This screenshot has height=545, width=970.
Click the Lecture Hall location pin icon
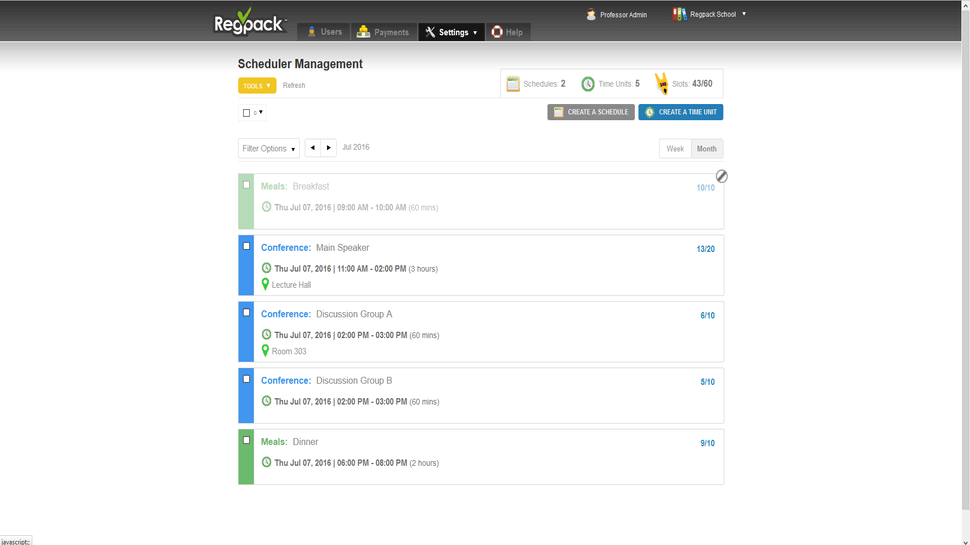pyautogui.click(x=265, y=284)
